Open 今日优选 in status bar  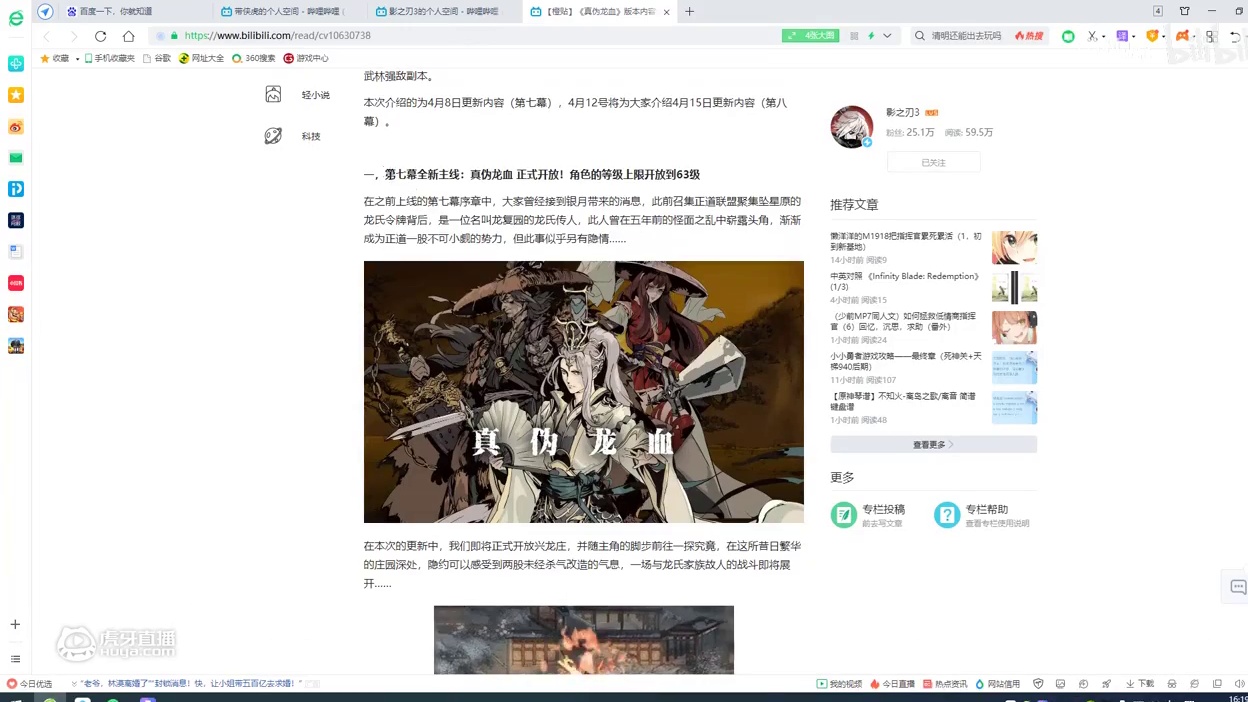29,684
